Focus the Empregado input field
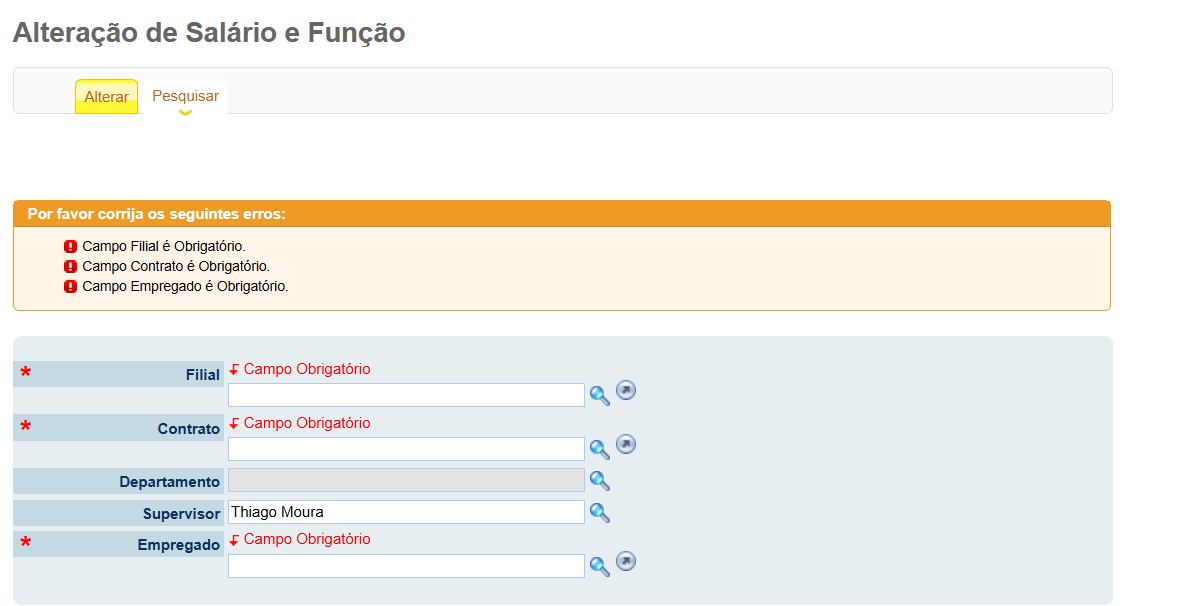 [406, 566]
